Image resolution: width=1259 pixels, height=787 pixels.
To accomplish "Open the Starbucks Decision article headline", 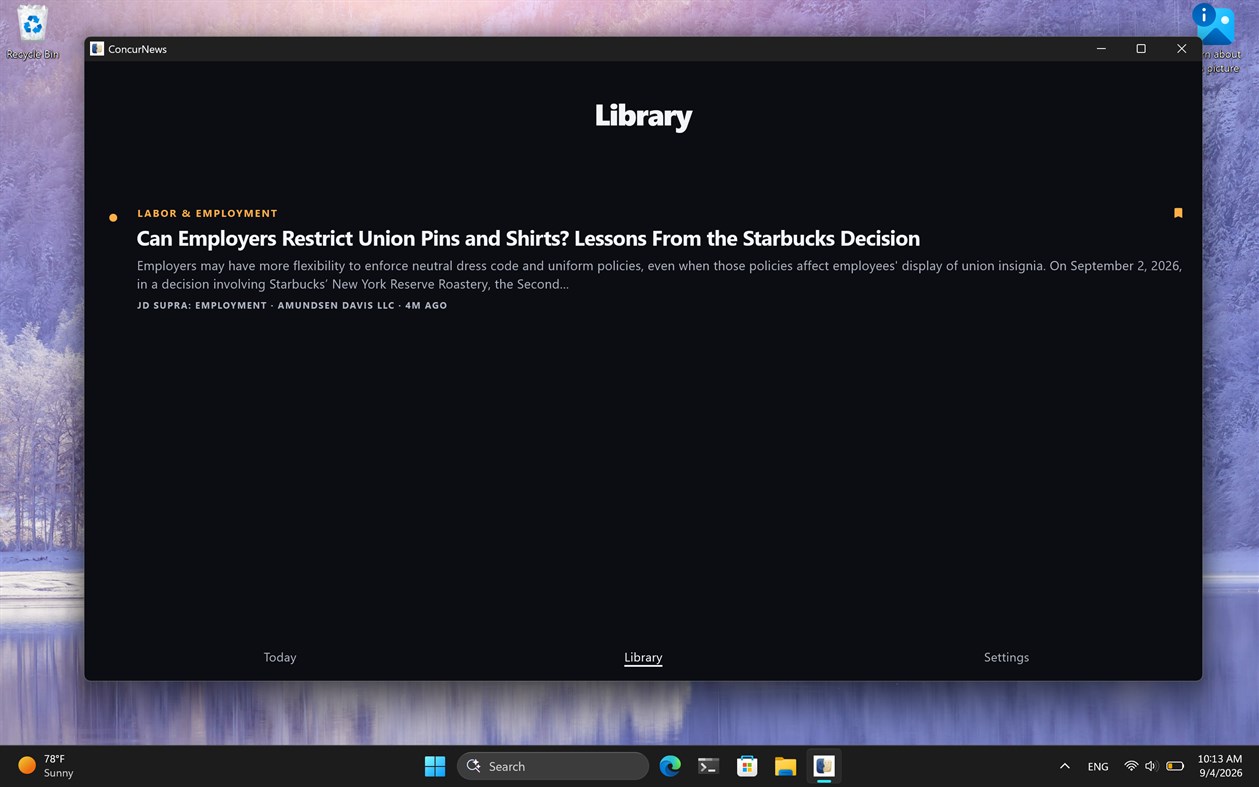I will (x=528, y=238).
